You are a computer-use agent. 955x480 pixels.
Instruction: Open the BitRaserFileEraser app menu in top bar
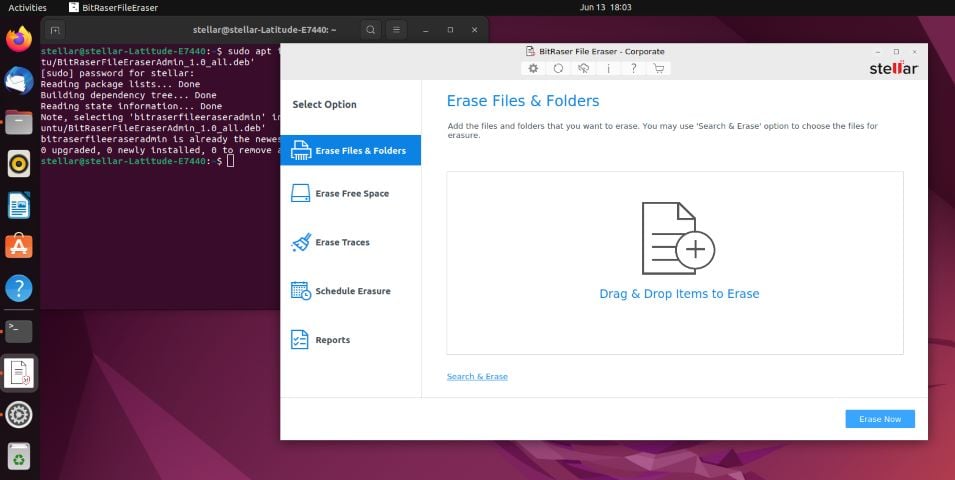[x=113, y=7]
